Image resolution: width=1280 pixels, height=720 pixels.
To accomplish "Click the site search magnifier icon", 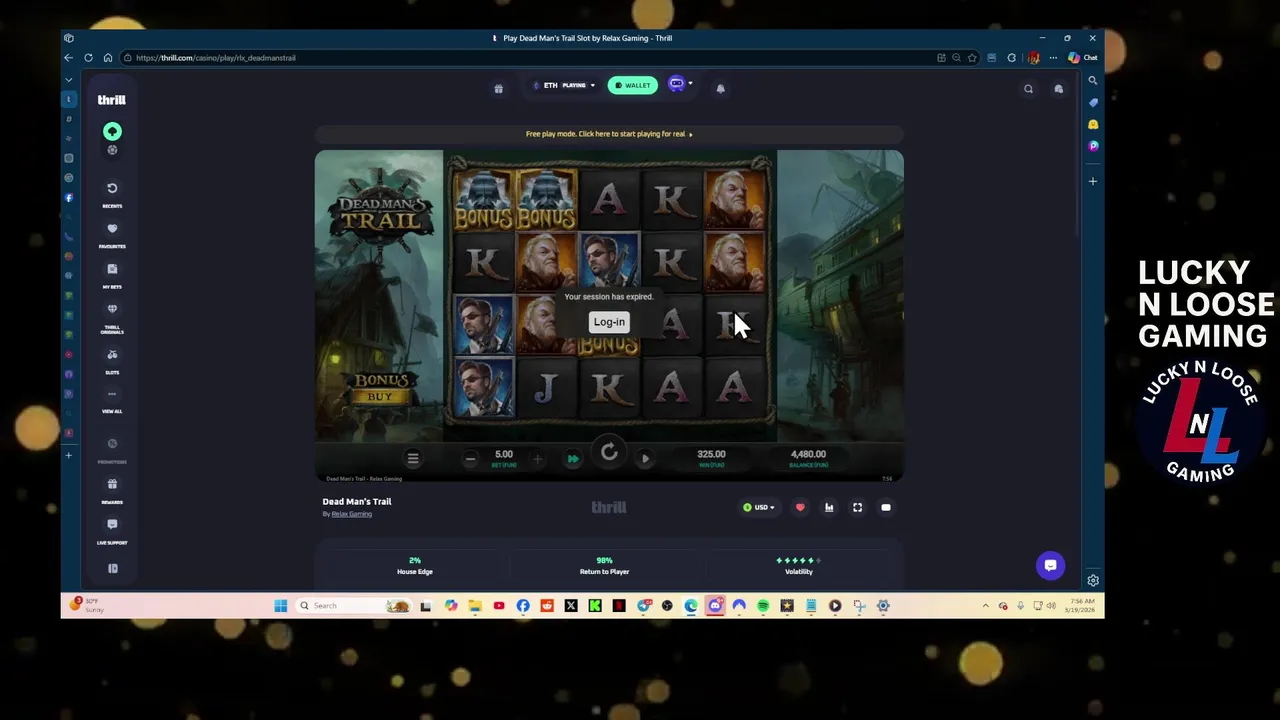I will coord(1028,89).
